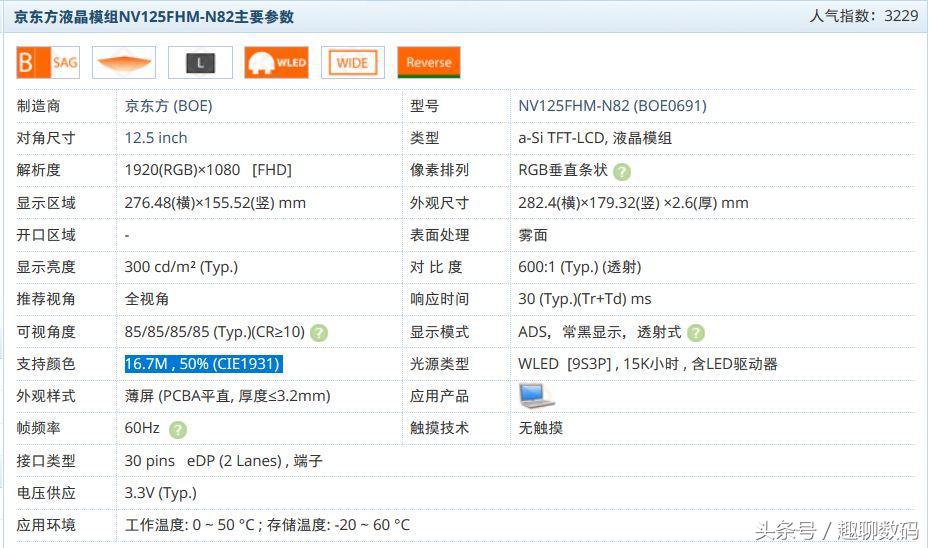Click the dark 'L' panel icon
The height and width of the screenshot is (548, 932).
200,62
